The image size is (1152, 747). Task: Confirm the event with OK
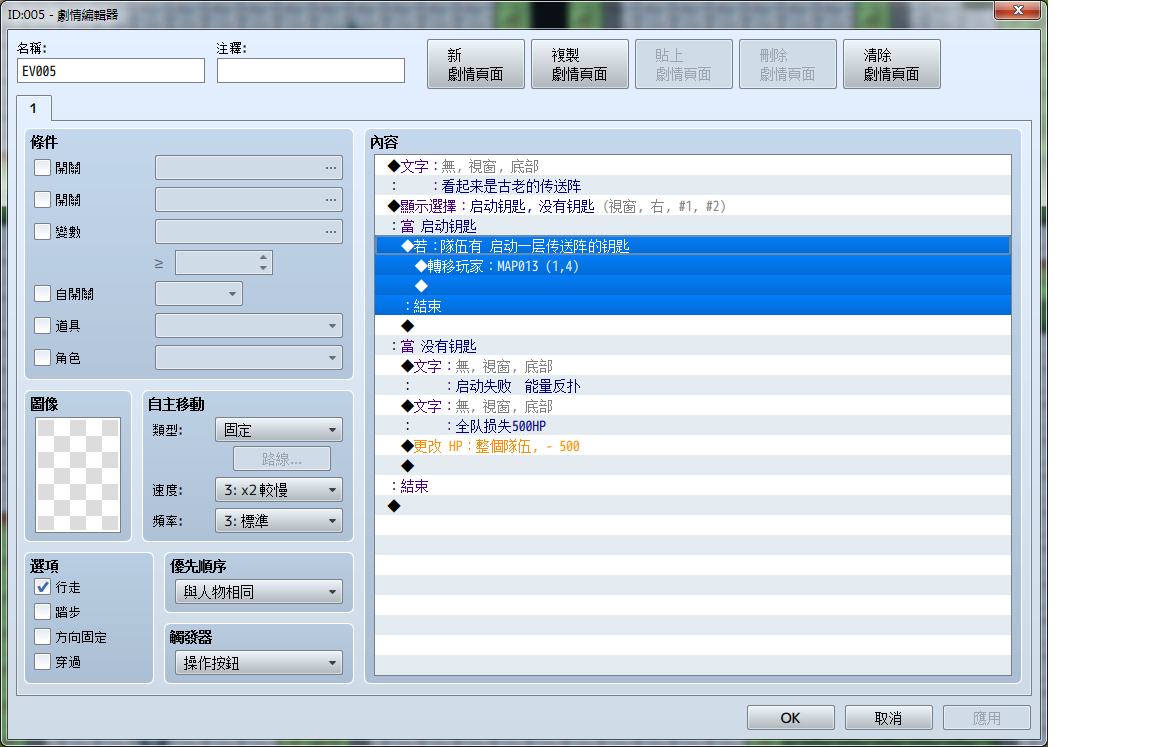click(x=791, y=718)
